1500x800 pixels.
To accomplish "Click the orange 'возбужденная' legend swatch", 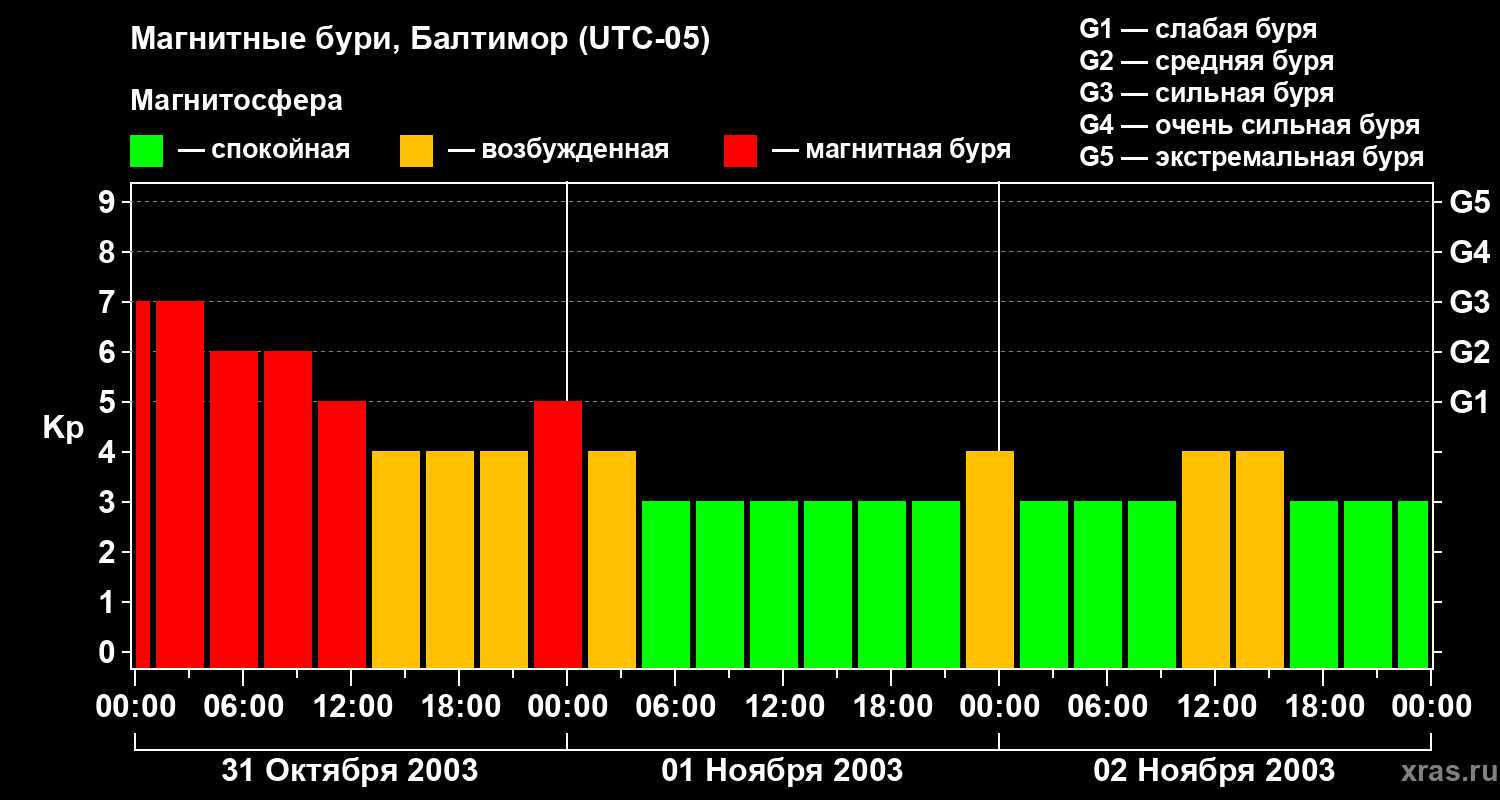I will point(416,151).
